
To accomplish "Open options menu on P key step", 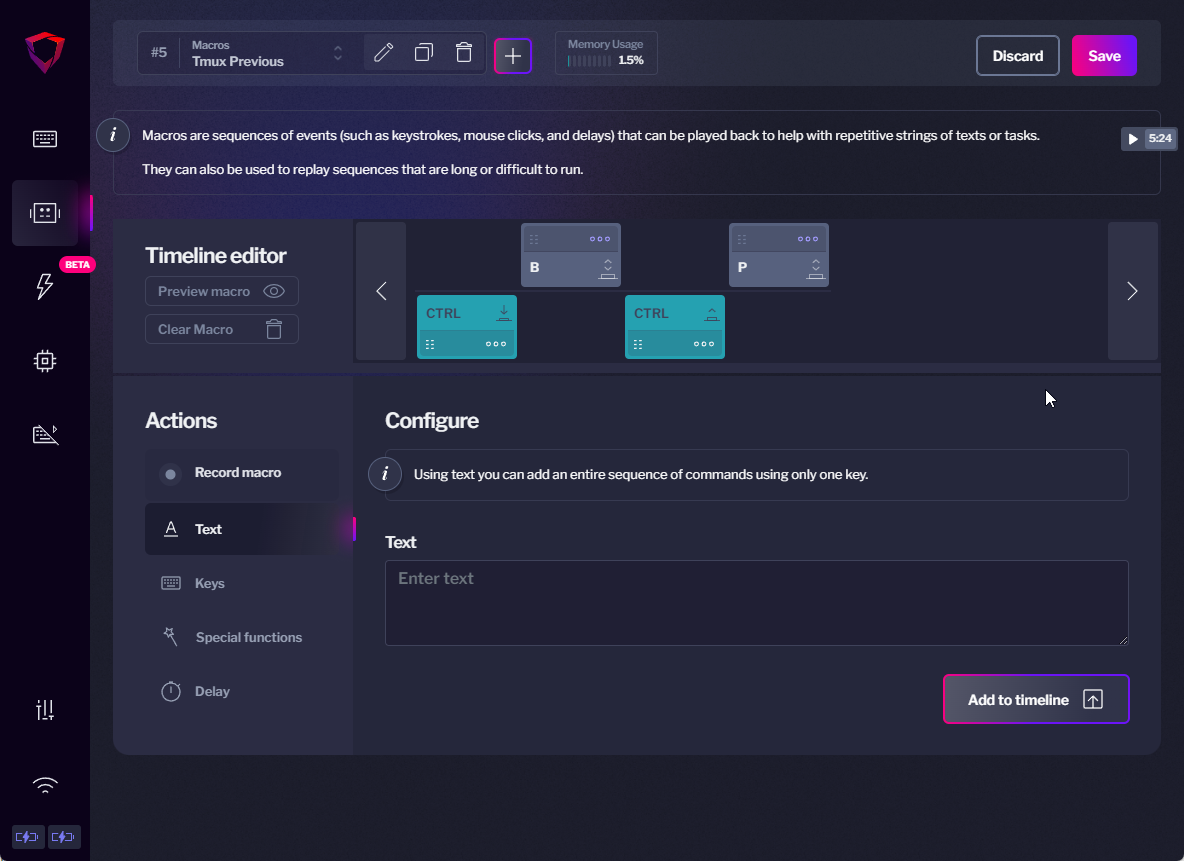I will [x=808, y=239].
